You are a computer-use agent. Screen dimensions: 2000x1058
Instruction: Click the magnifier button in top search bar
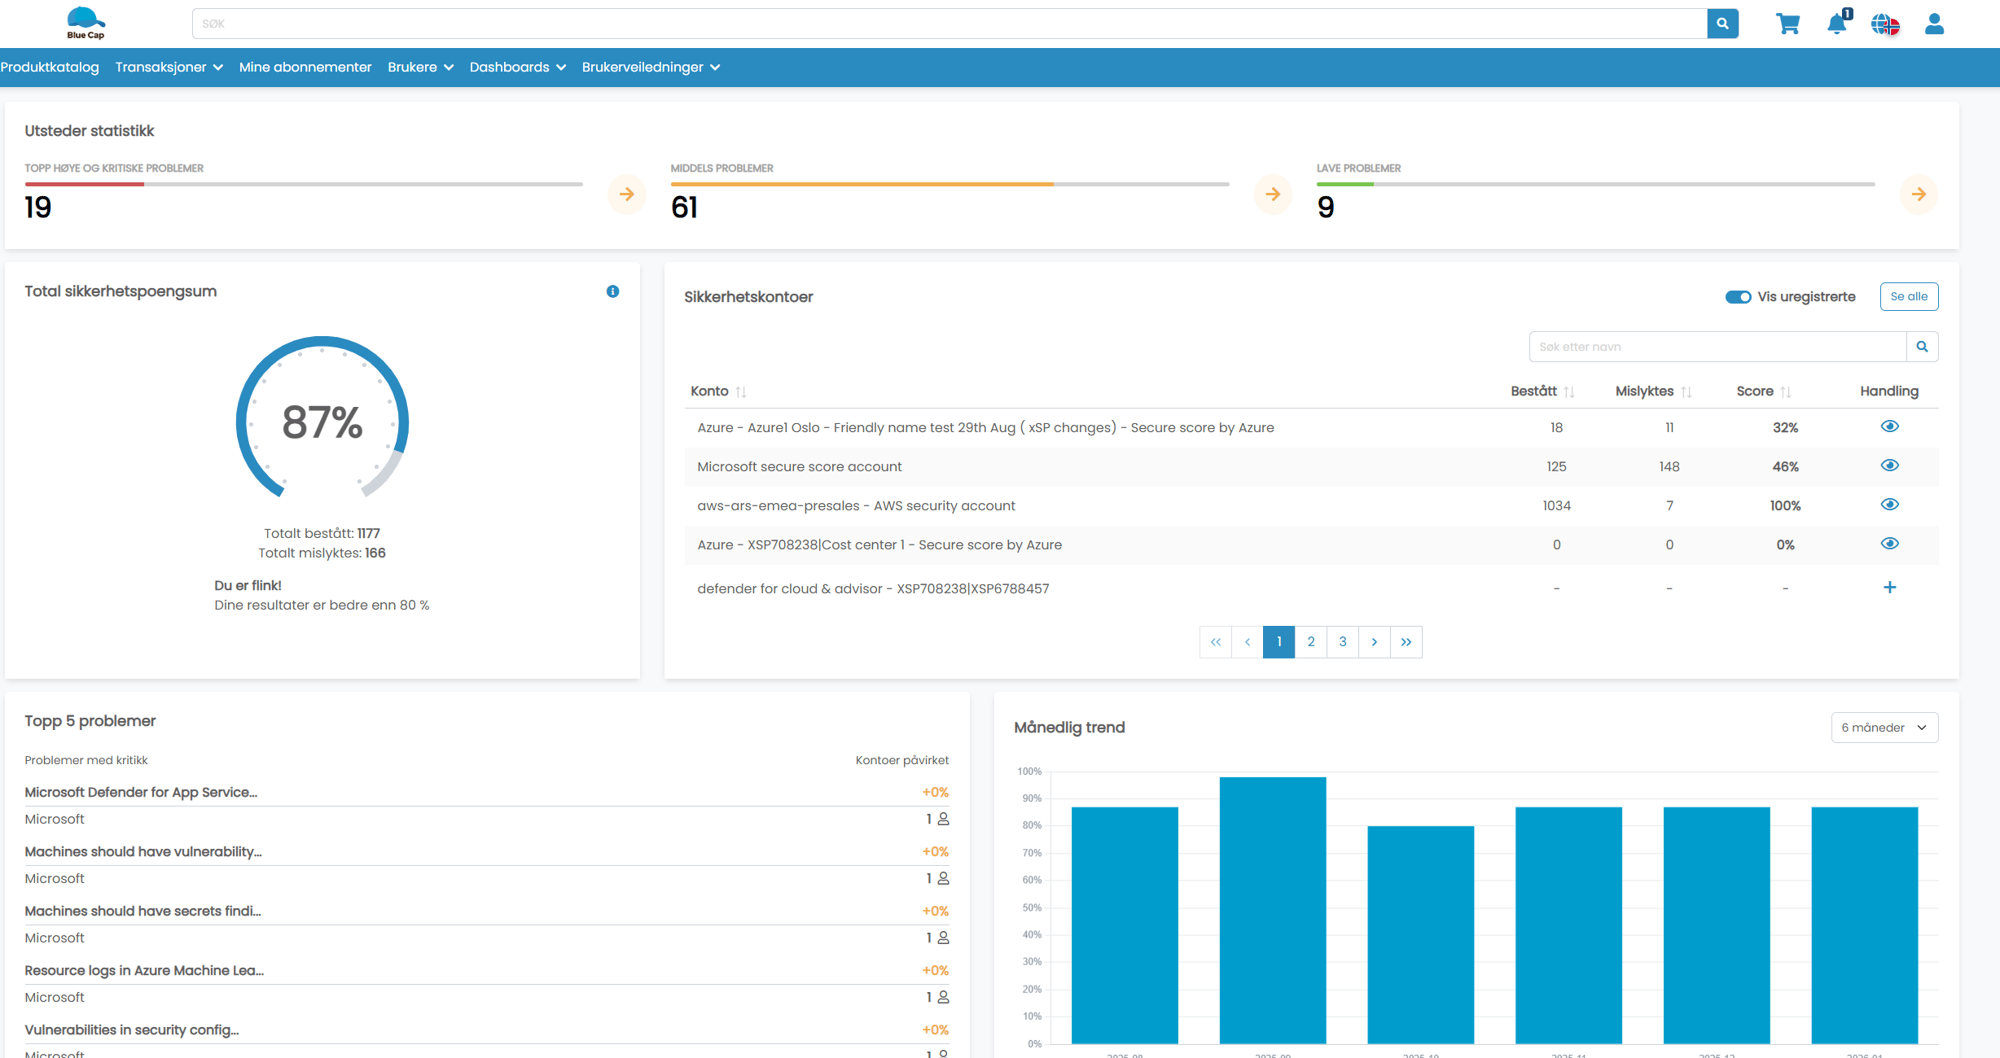(x=1722, y=24)
